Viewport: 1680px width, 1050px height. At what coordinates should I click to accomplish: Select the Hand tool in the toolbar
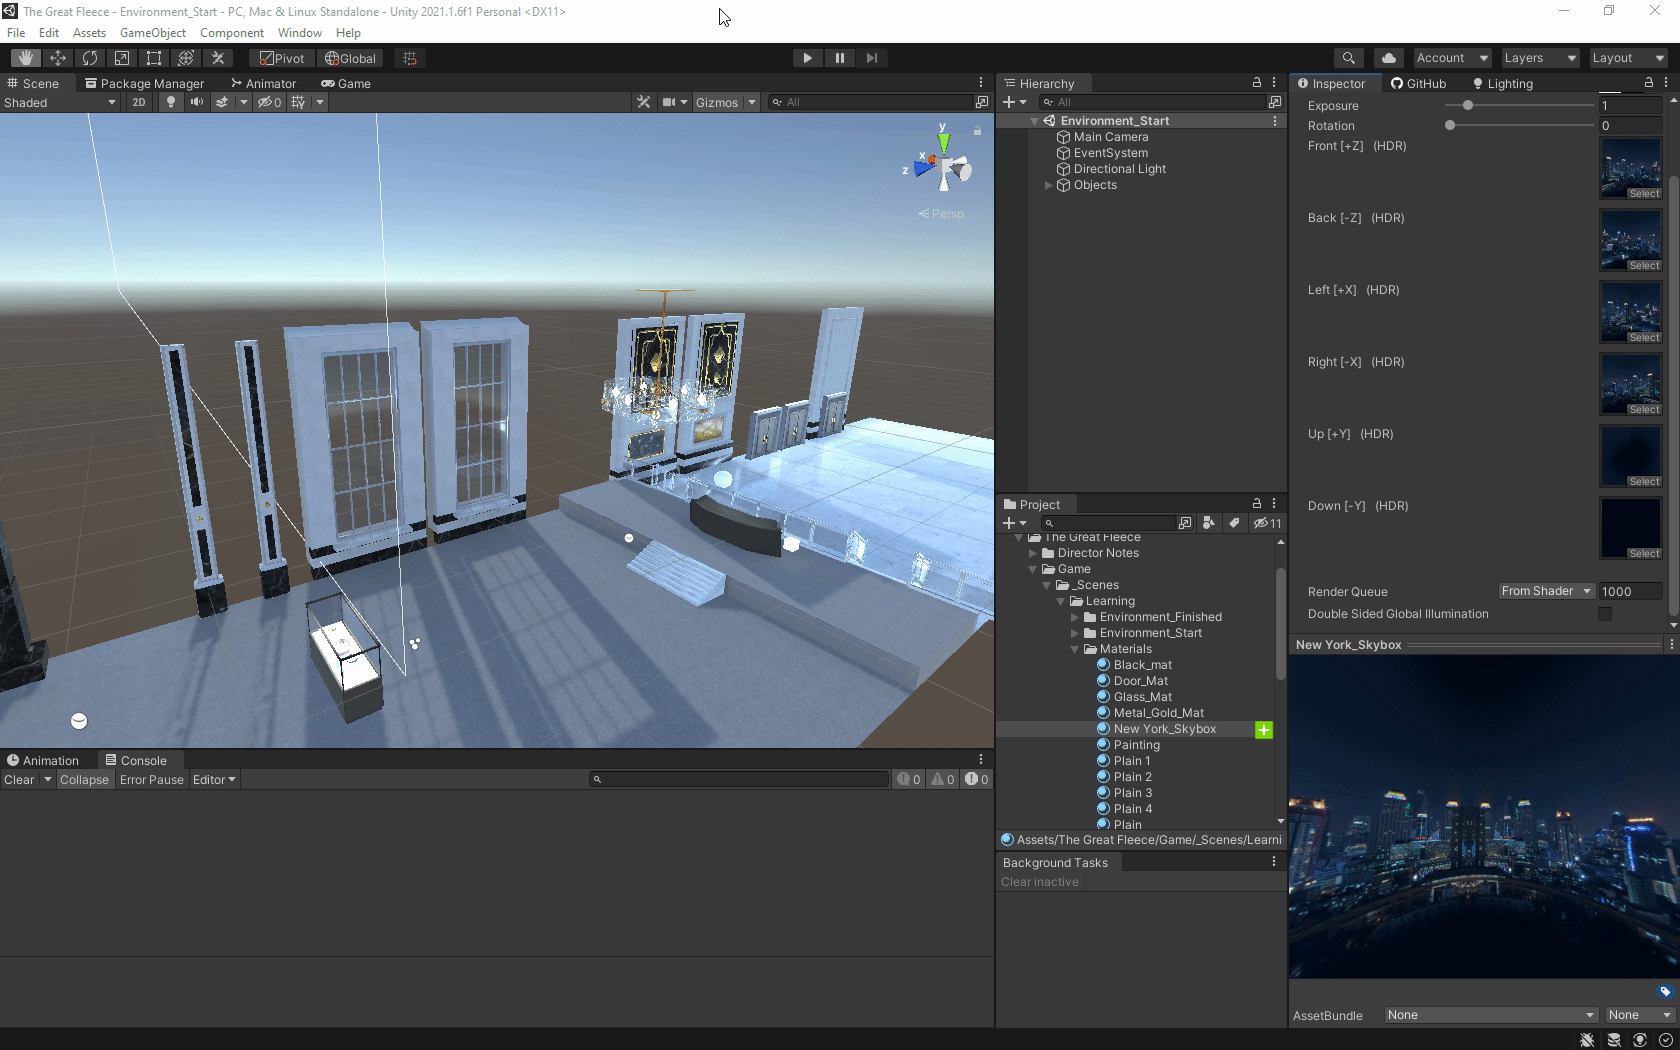click(x=26, y=58)
